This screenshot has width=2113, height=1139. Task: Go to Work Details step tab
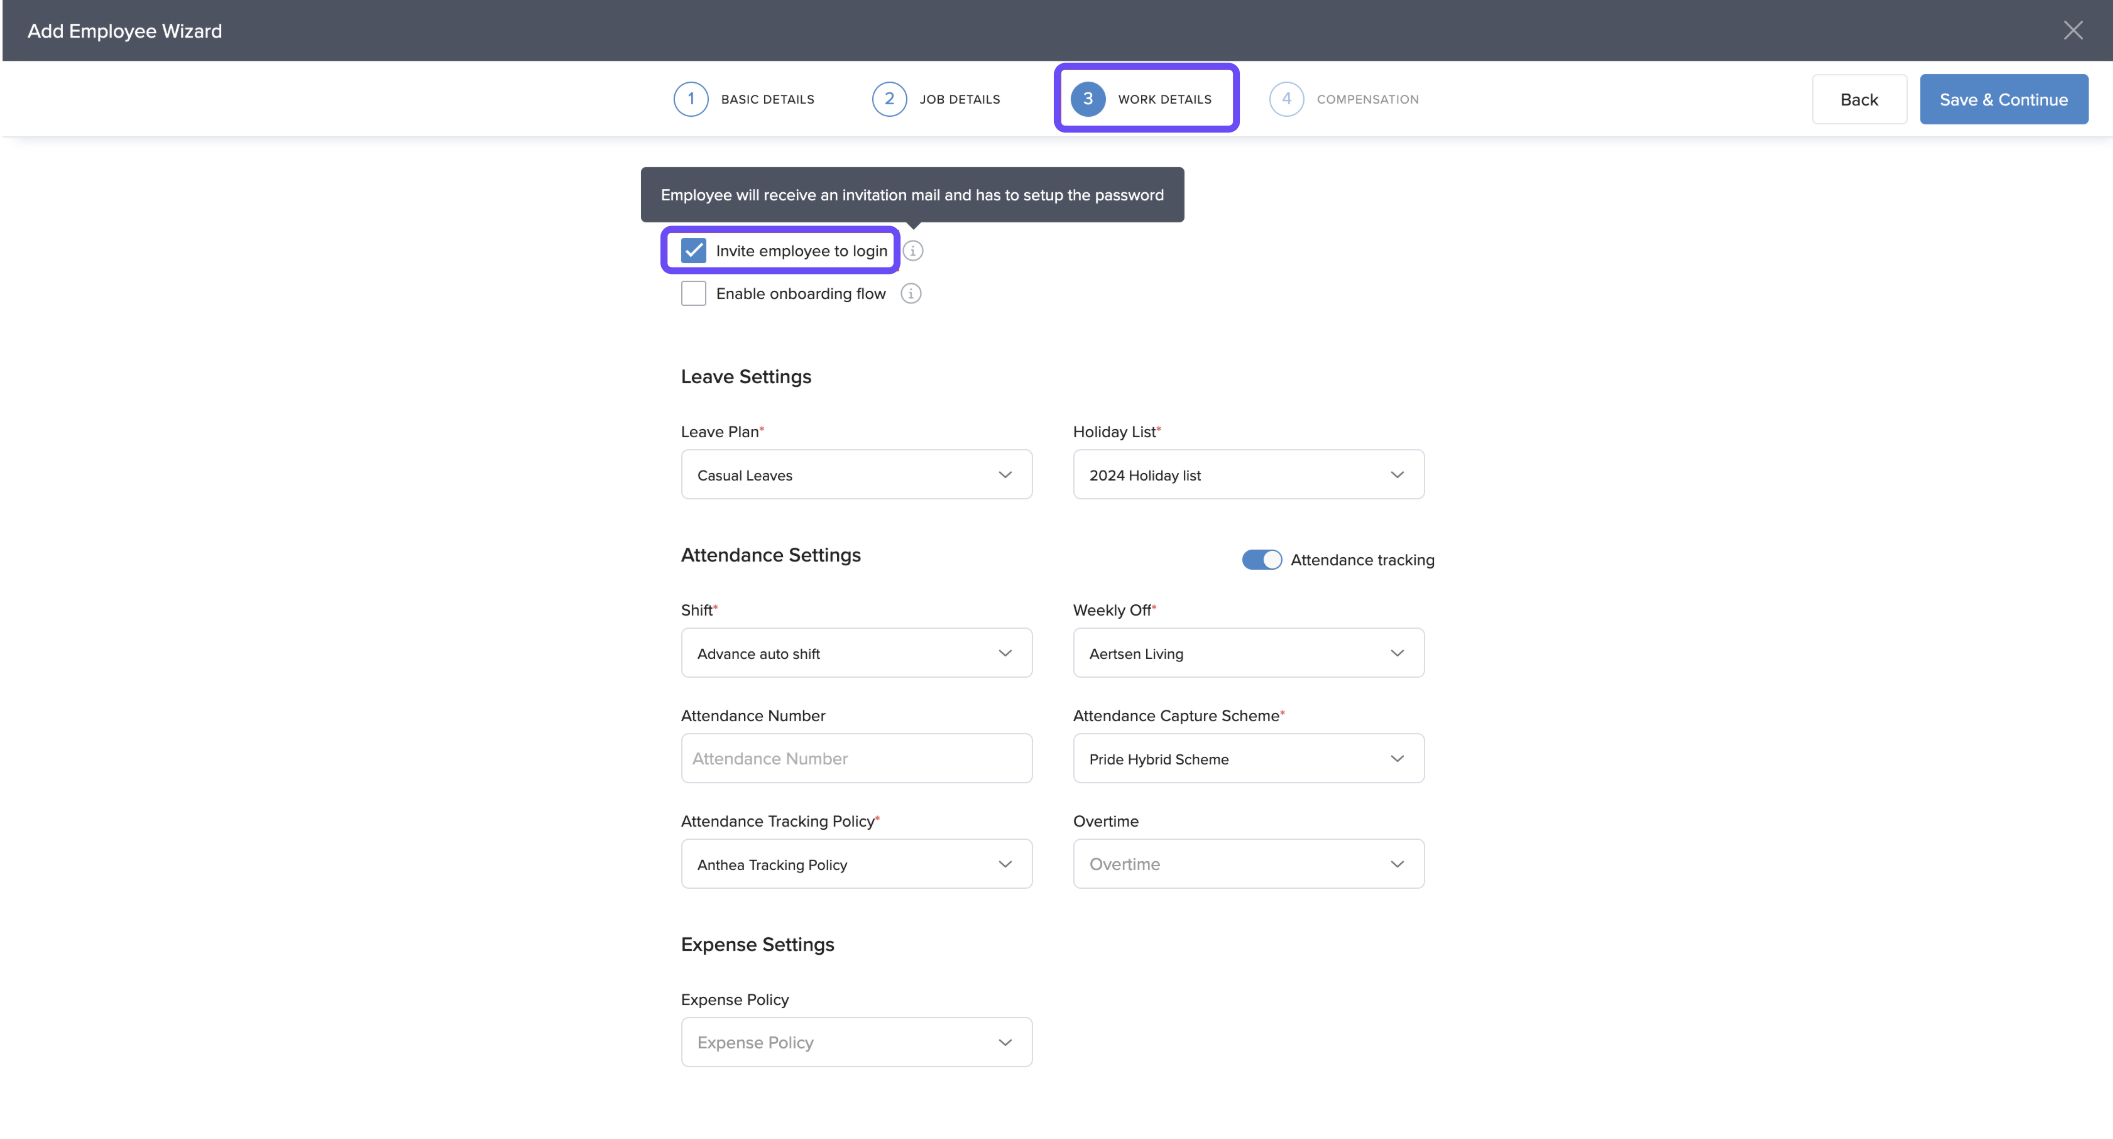click(x=1164, y=99)
